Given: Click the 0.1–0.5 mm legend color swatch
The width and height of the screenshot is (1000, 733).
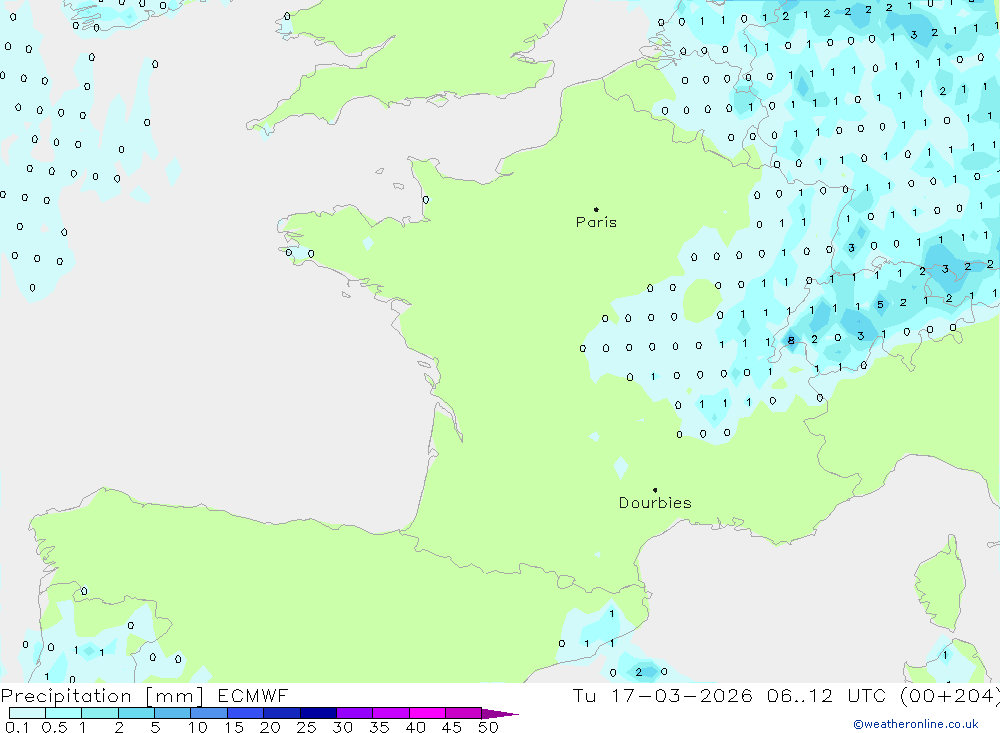Looking at the screenshot, I should [x=27, y=713].
